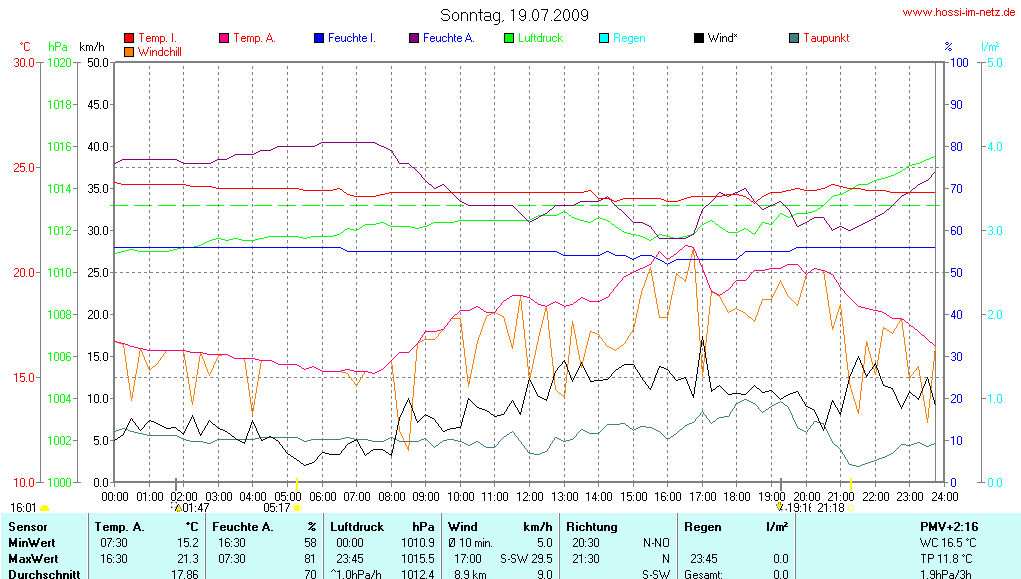Click the 19:16 triangle marker on timeline
Viewport: 1021px width, 579px height.
[780, 507]
